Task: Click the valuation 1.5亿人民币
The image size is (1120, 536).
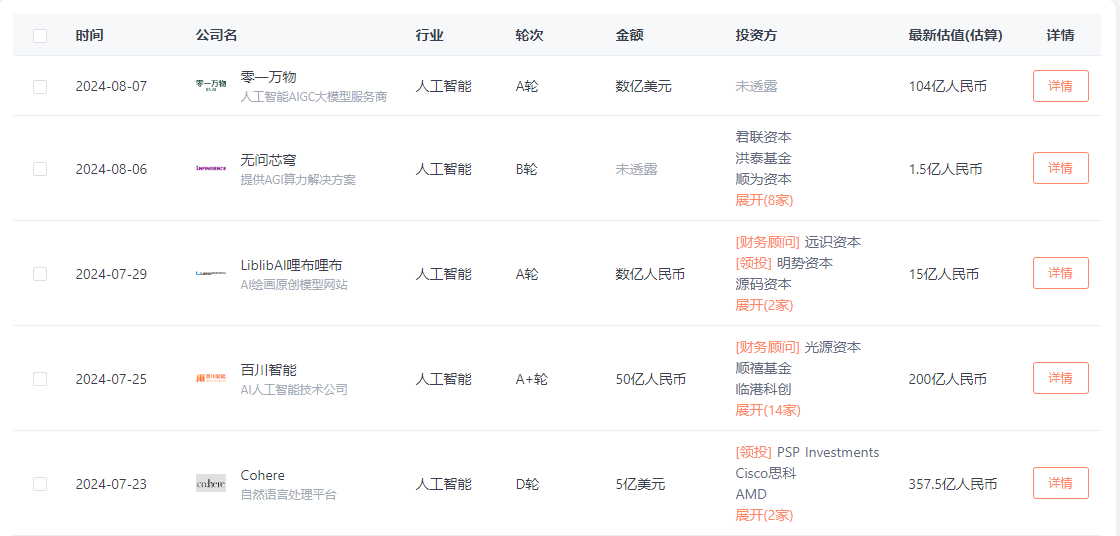Action: tap(945, 169)
